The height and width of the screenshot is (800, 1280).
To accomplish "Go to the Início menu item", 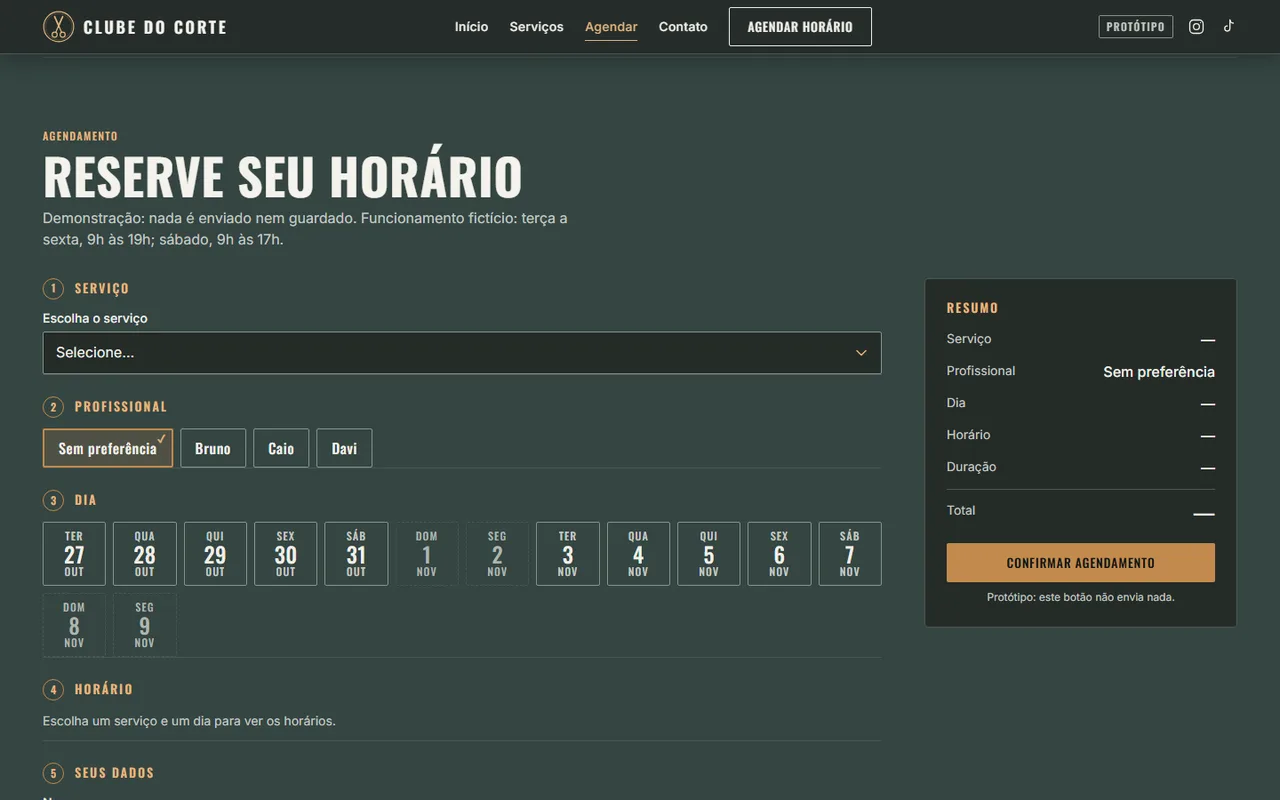I will click(x=471, y=27).
